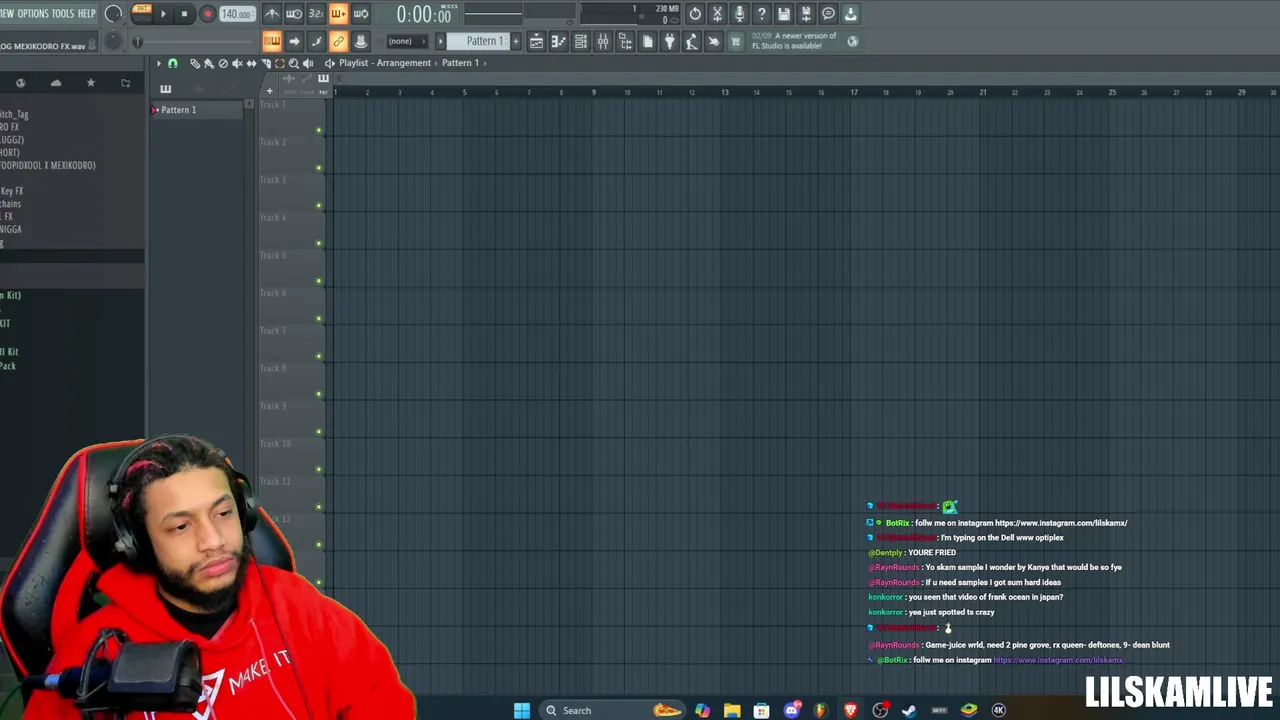This screenshot has width=1280, height=720.
Task: Click the master volume knob
Action: point(113,14)
